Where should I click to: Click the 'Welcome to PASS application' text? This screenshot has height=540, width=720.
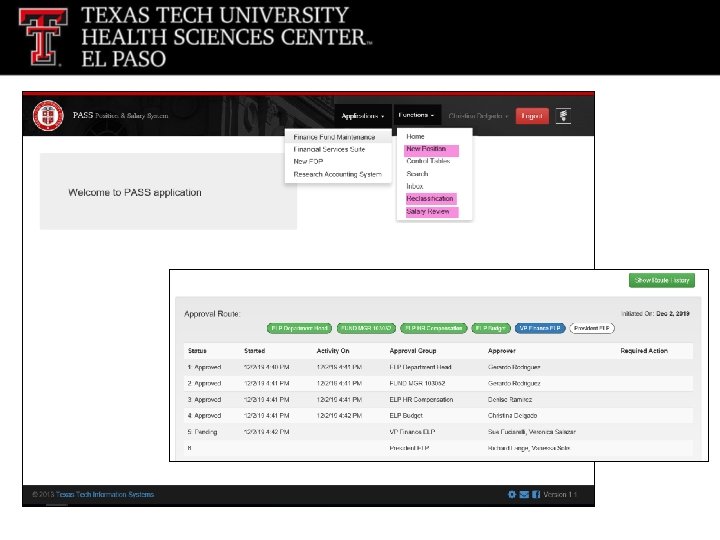click(x=135, y=192)
